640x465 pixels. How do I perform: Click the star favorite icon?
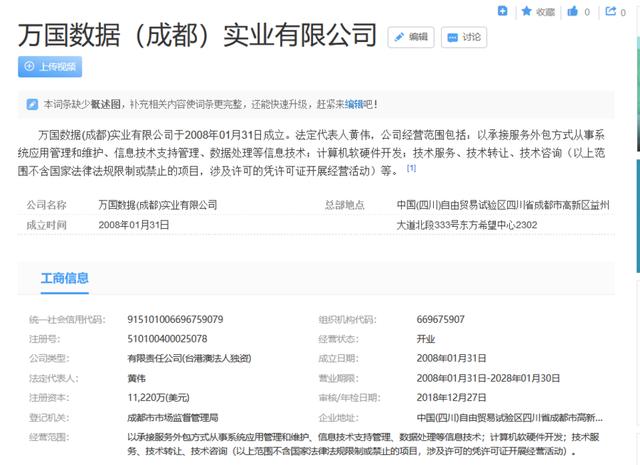527,11
